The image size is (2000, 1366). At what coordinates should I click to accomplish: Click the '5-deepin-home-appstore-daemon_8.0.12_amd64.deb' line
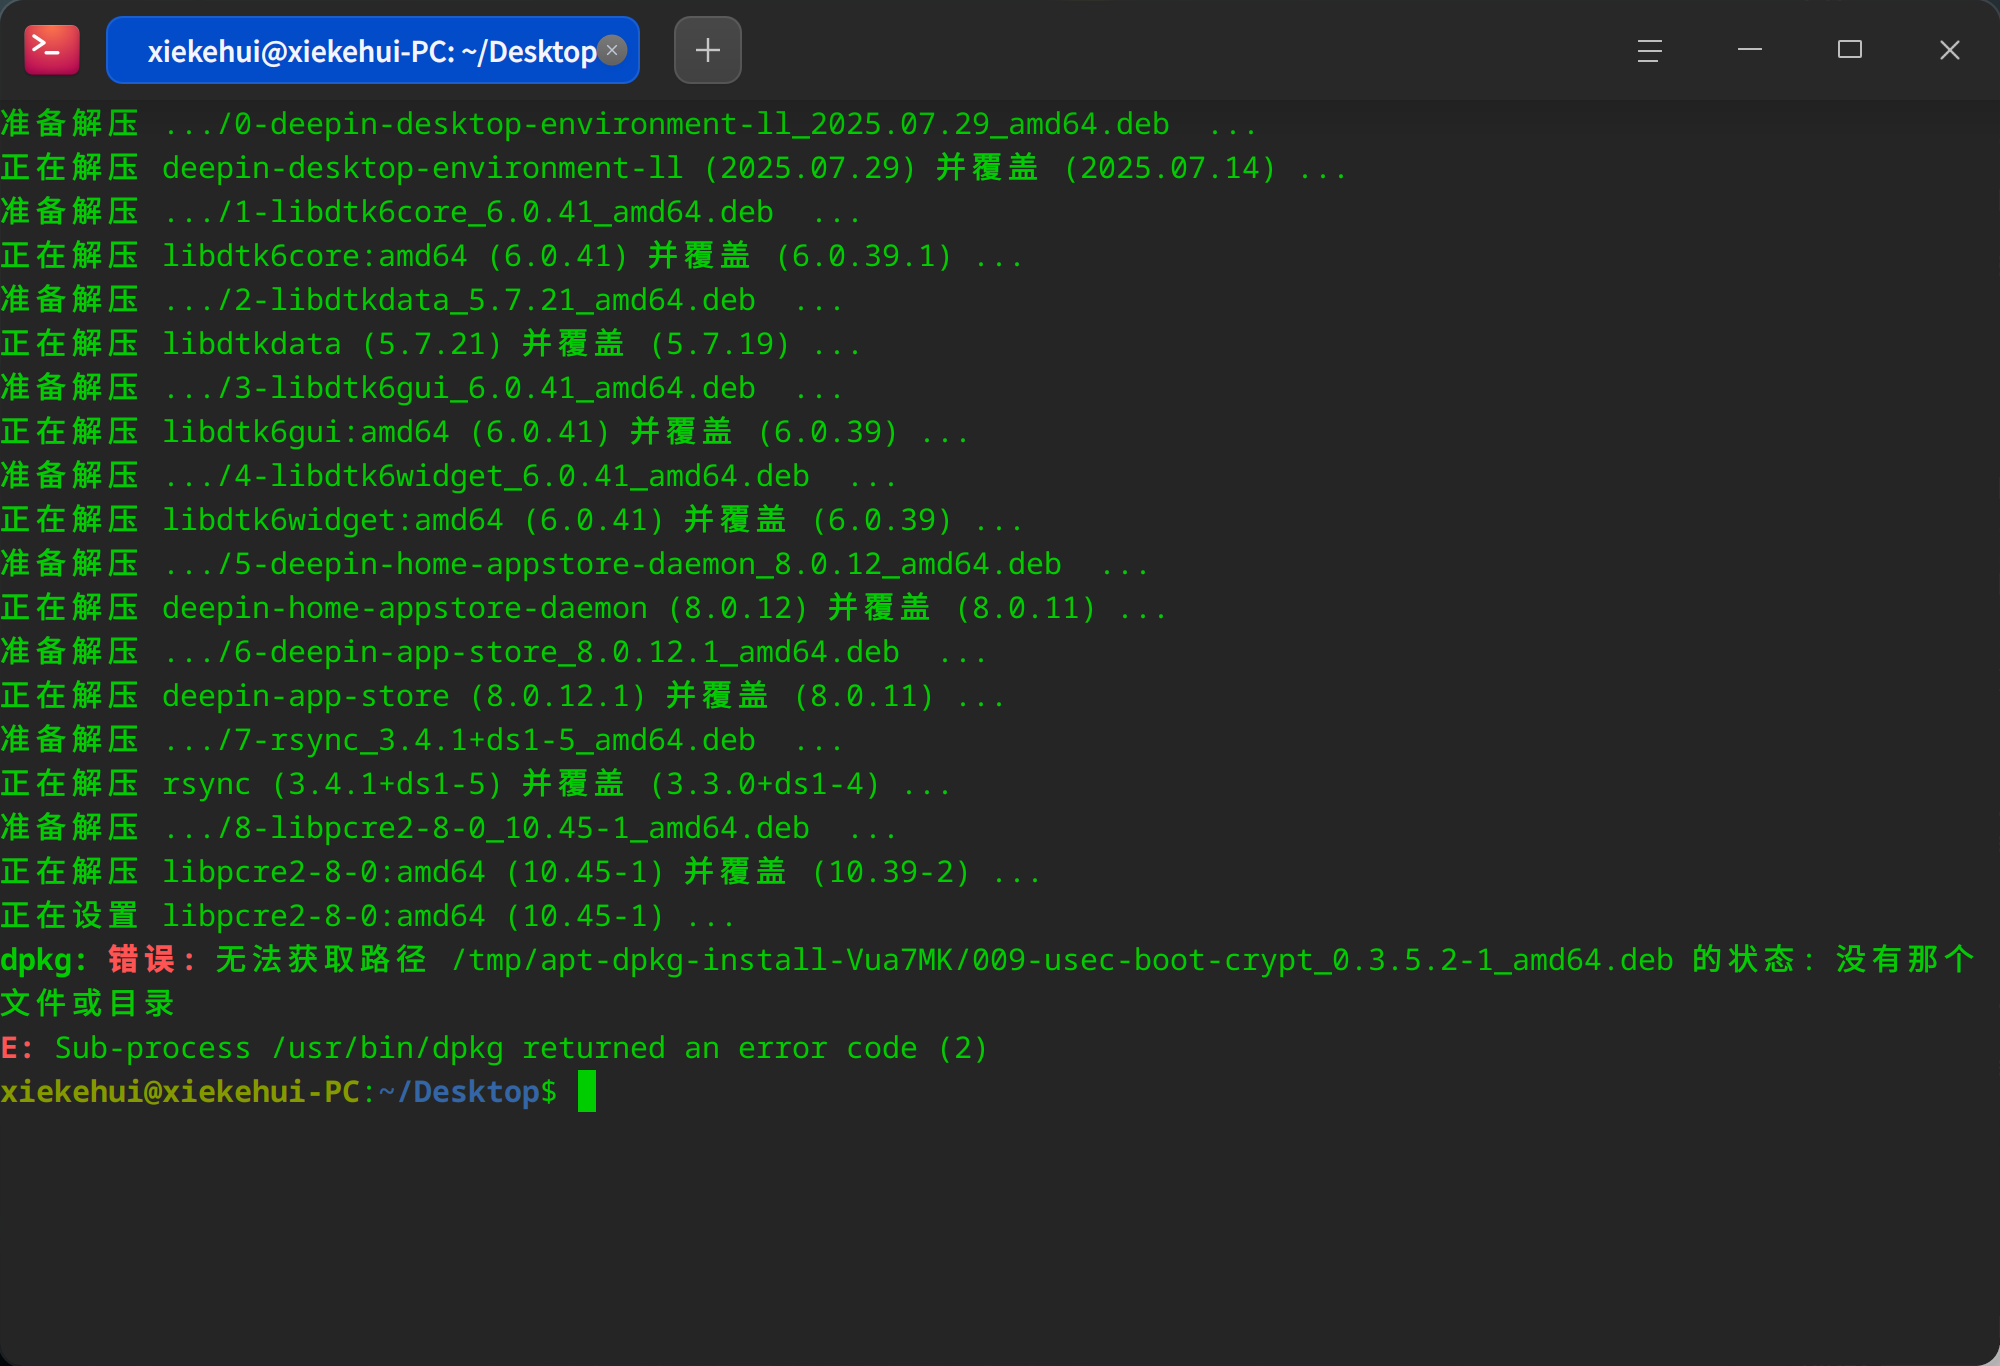(575, 564)
